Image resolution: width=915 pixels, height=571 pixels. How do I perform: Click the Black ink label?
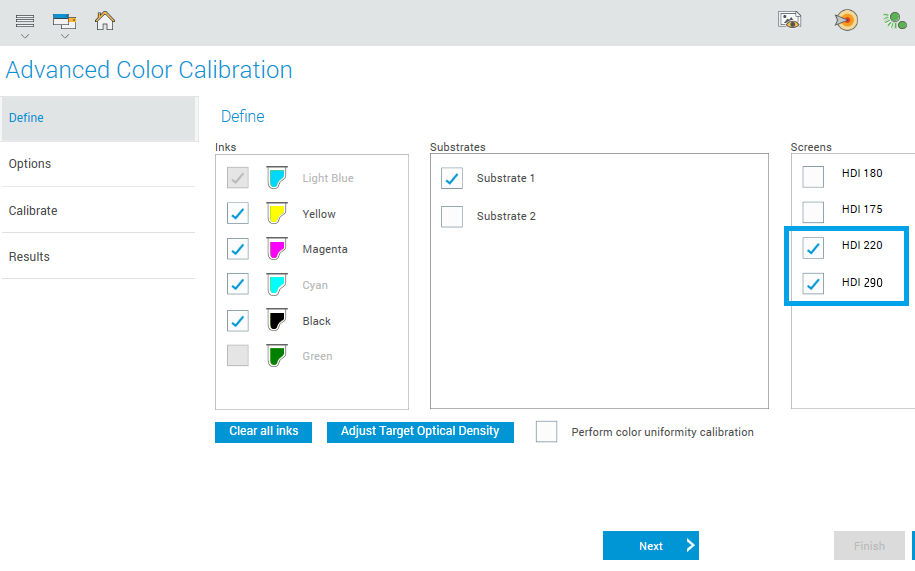point(316,321)
